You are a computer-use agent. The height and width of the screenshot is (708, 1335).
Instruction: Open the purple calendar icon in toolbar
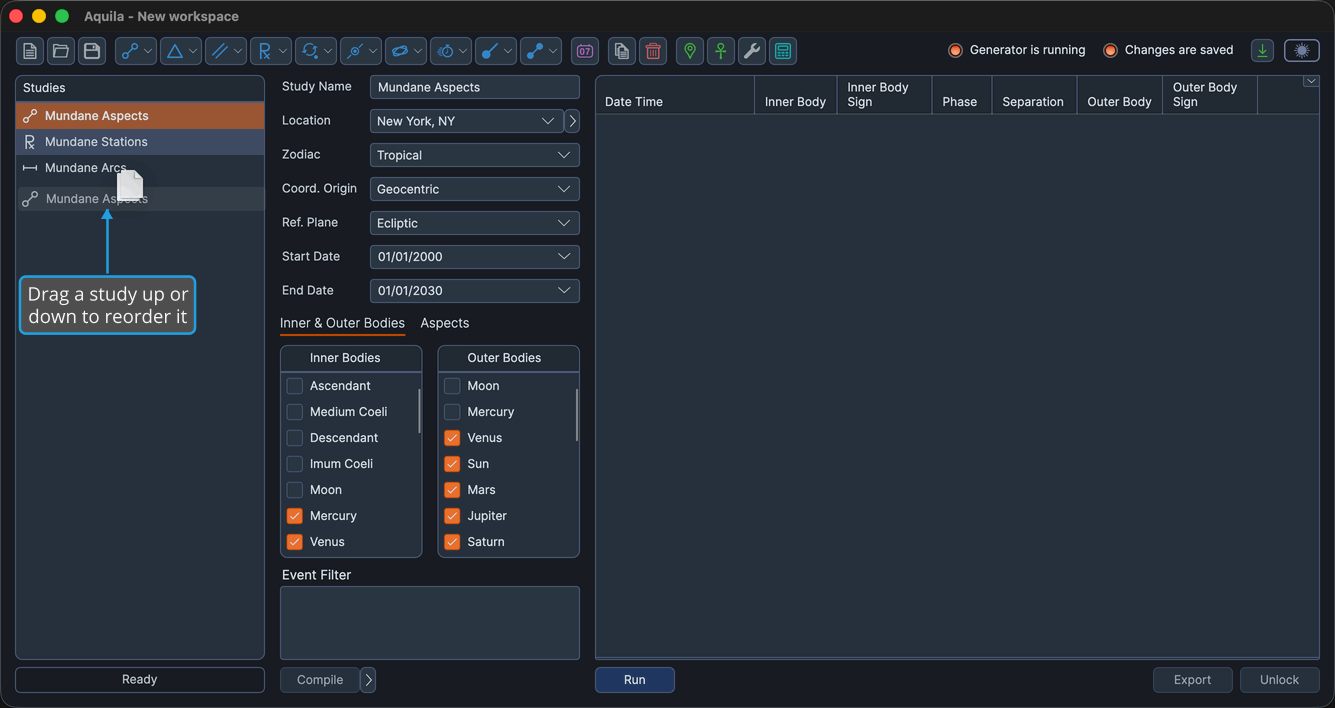point(585,51)
